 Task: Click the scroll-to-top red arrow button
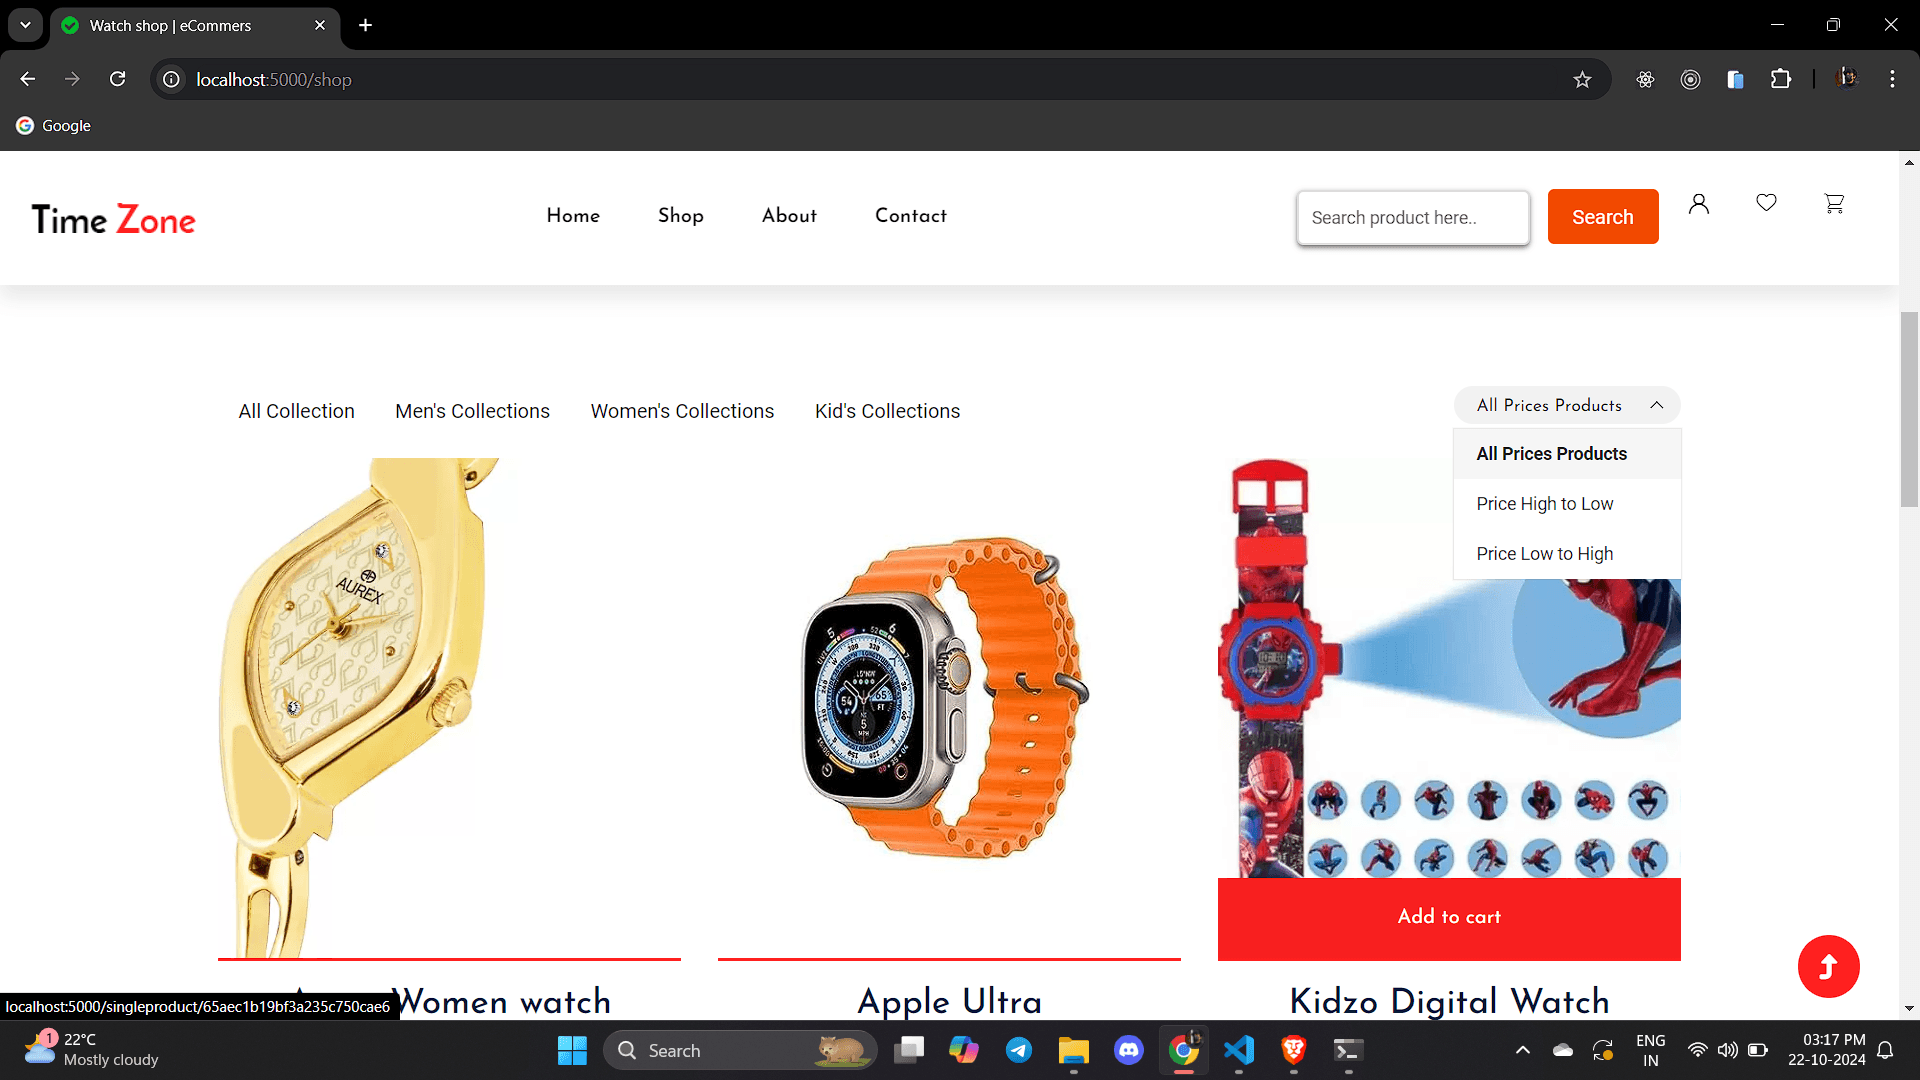click(1828, 966)
